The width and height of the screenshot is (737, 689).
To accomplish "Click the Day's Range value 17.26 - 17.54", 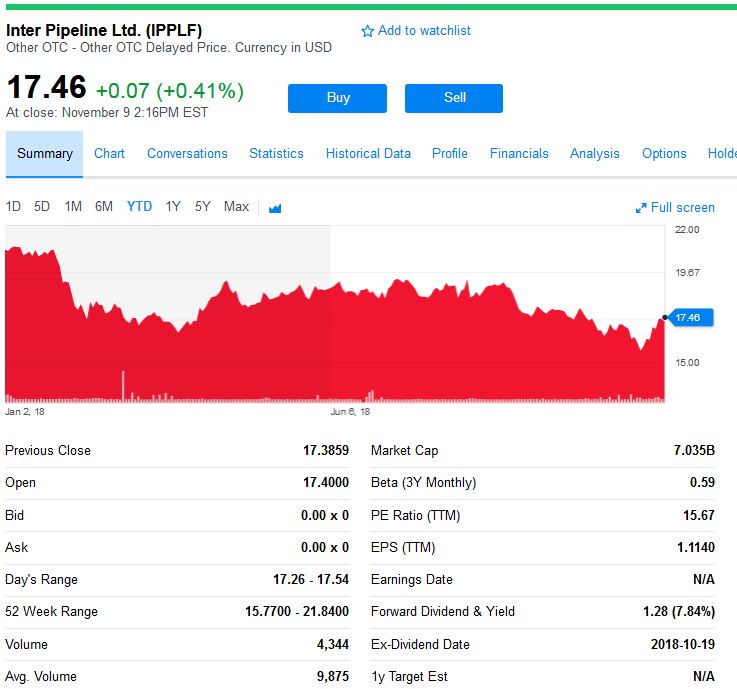I will (311, 579).
